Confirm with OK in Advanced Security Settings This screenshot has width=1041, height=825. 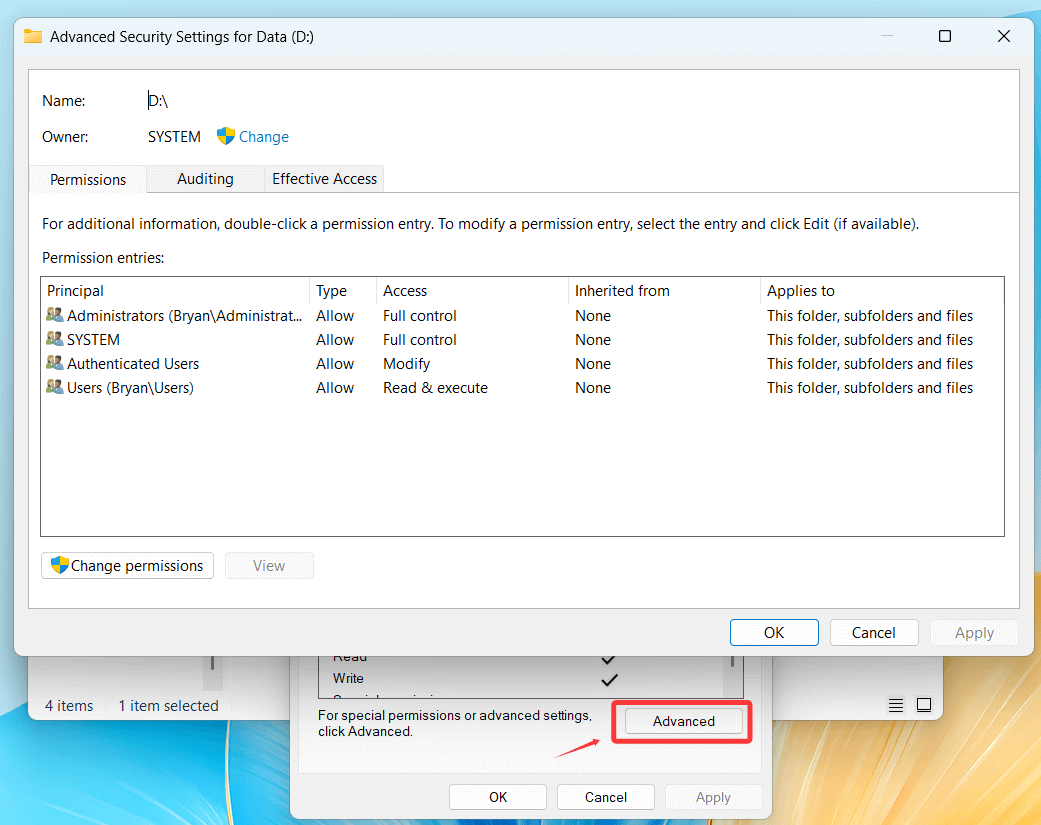(774, 632)
